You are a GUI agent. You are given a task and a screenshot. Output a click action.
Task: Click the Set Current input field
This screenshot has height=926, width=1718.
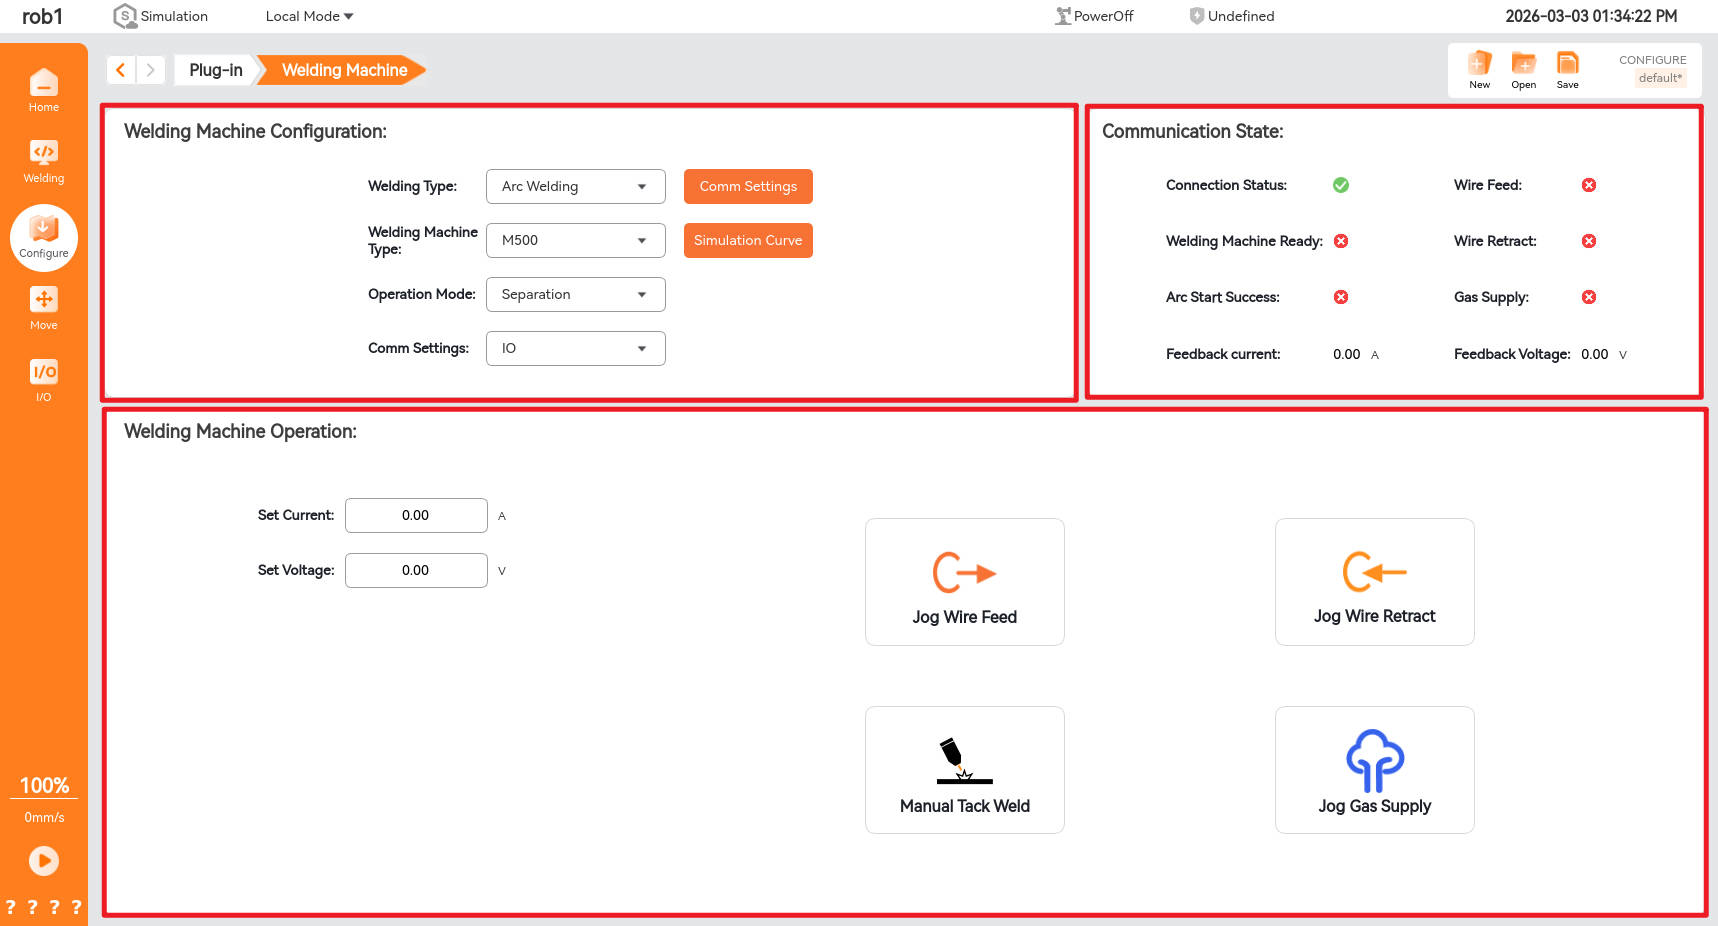[416, 516]
